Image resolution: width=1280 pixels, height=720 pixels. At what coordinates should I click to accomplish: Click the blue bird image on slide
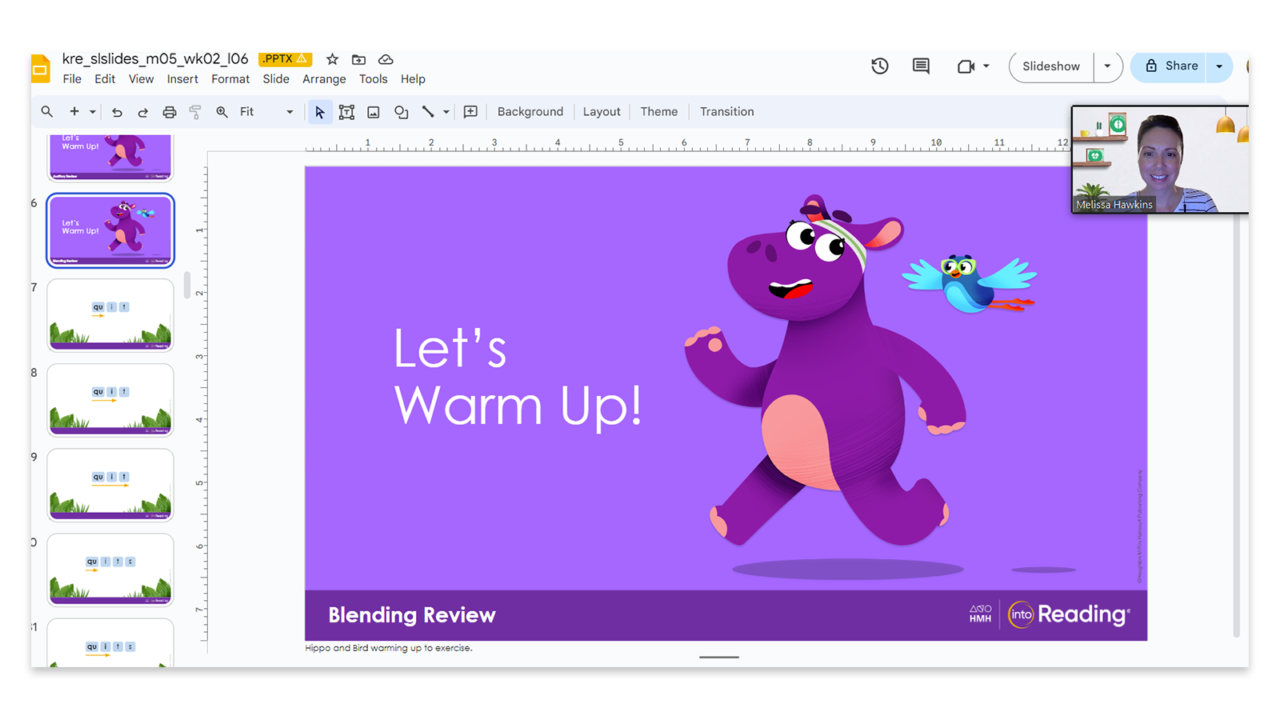[x=969, y=282]
